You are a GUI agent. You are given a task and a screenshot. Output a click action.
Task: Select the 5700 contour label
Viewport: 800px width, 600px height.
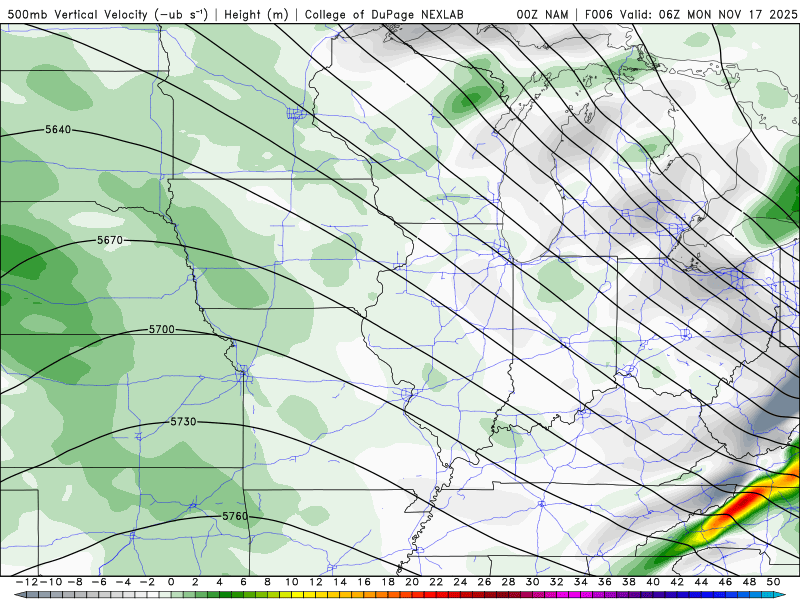(x=162, y=330)
